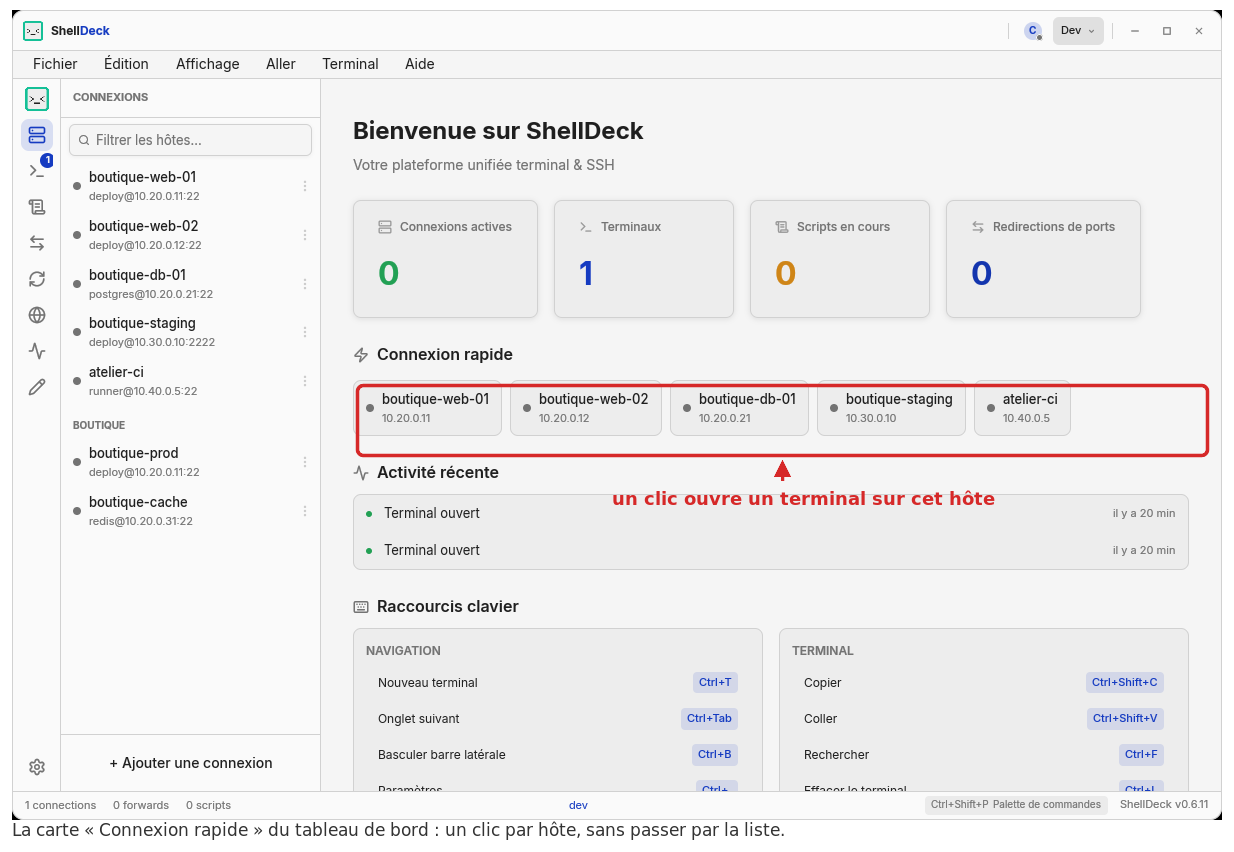Open the Palette de commandes in status bar

pyautogui.click(x=1016, y=805)
